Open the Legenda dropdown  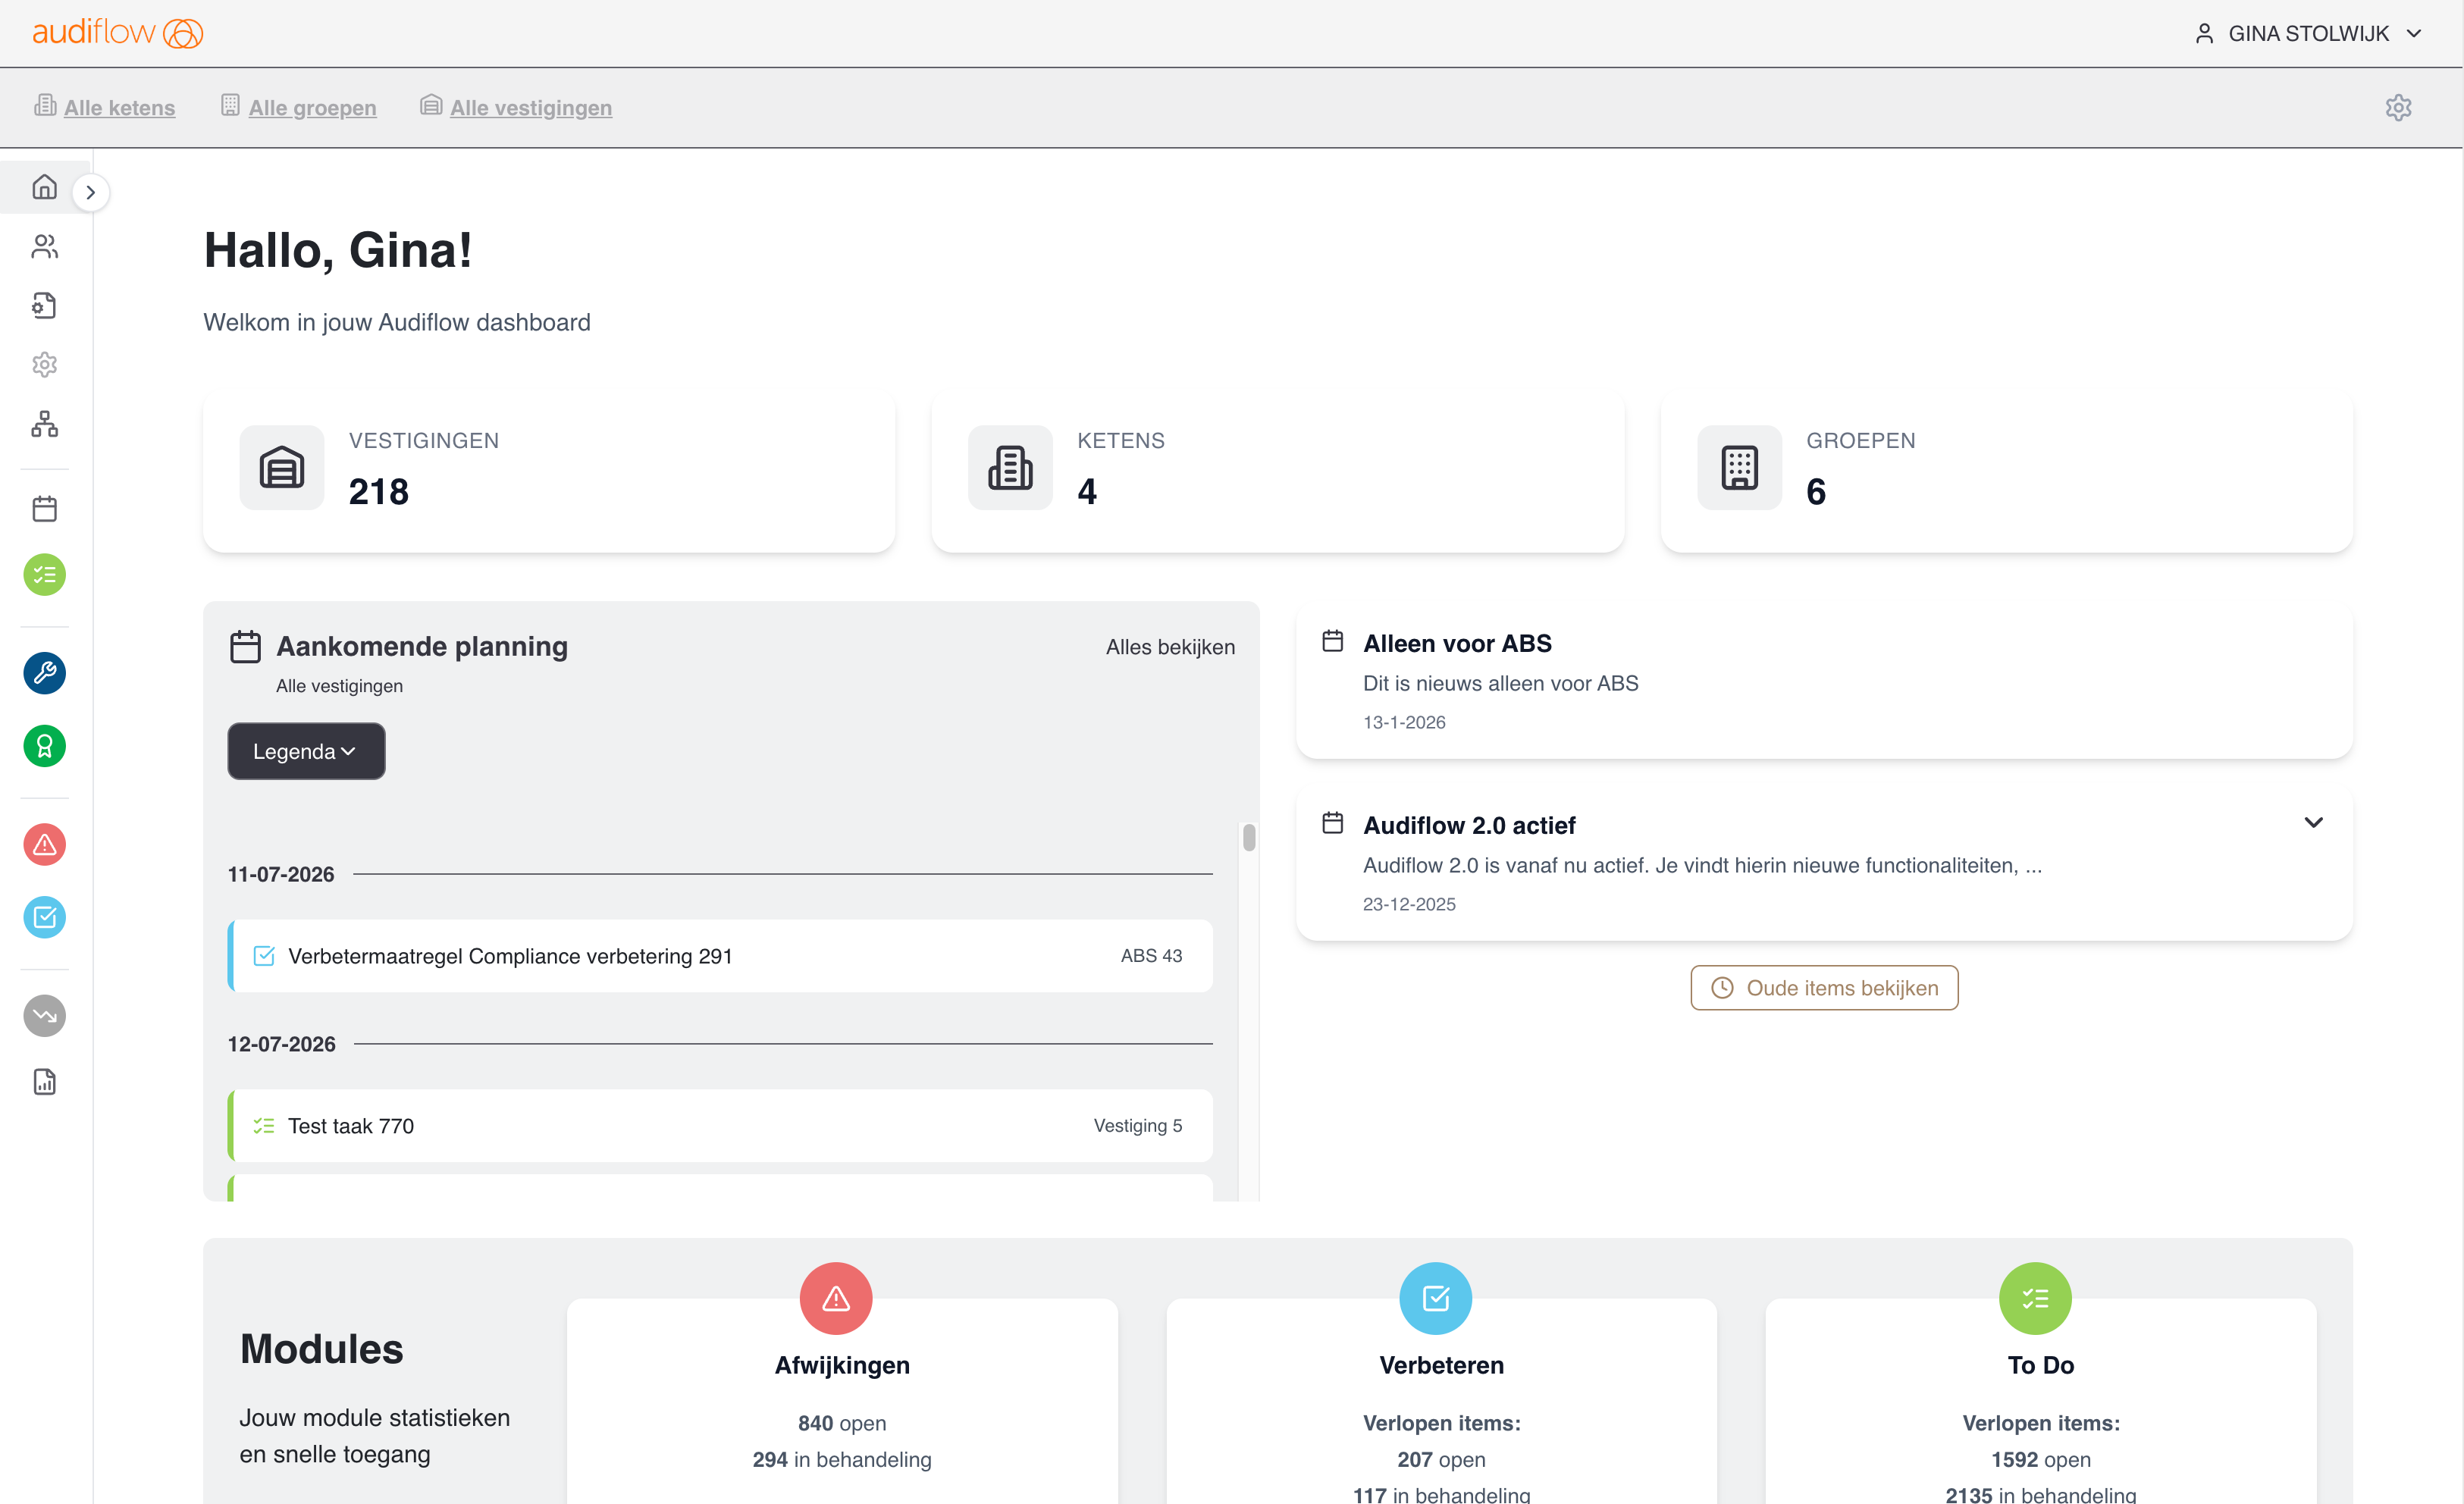pyautogui.click(x=306, y=751)
